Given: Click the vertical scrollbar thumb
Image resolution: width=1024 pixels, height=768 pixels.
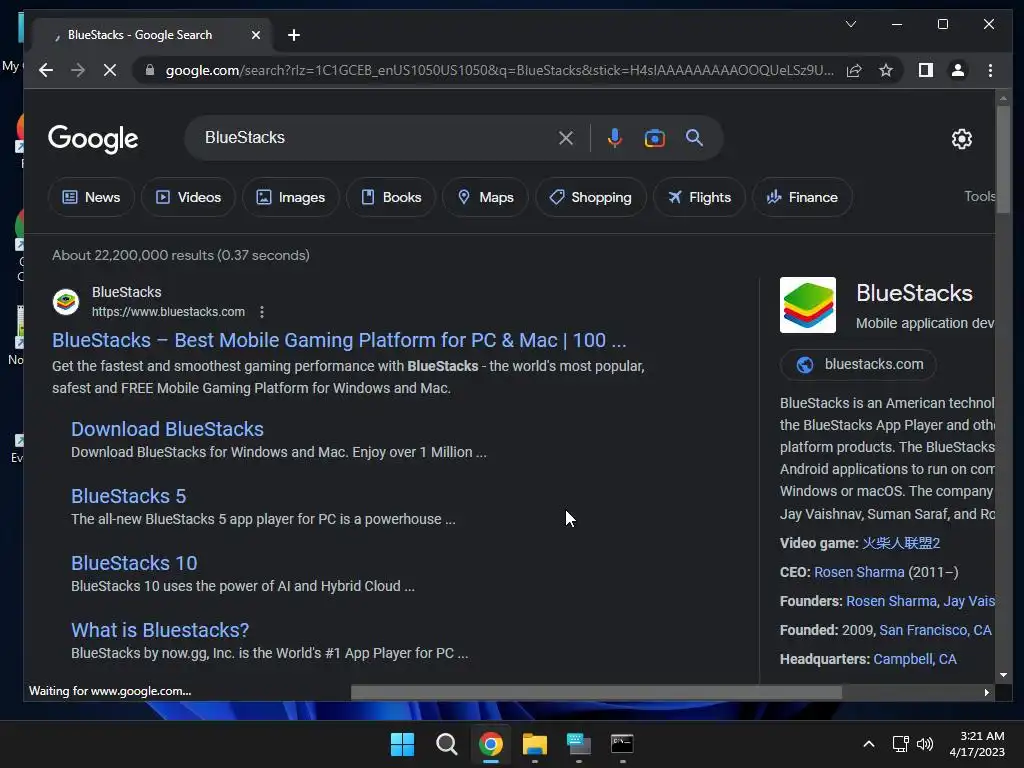Looking at the screenshot, I should pos(1003,157).
